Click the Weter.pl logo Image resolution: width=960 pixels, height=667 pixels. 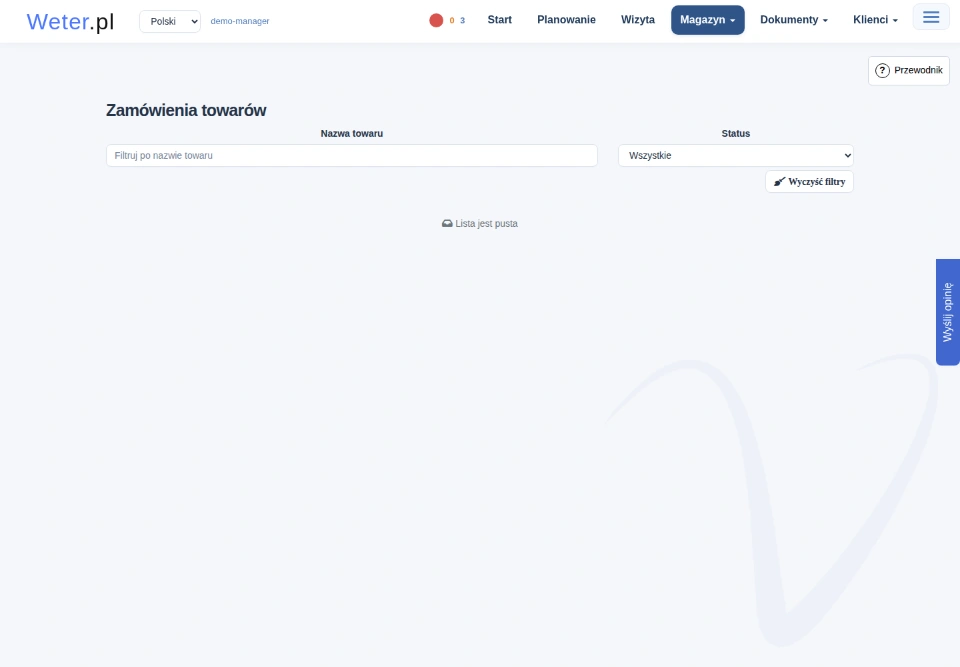click(70, 21)
